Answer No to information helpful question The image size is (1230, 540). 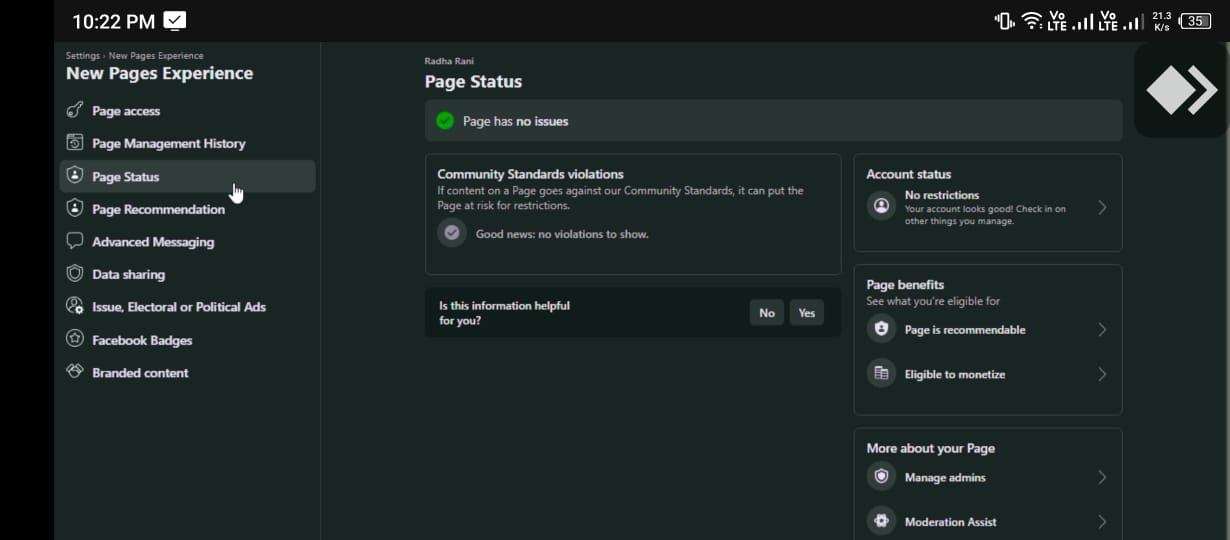pos(767,313)
